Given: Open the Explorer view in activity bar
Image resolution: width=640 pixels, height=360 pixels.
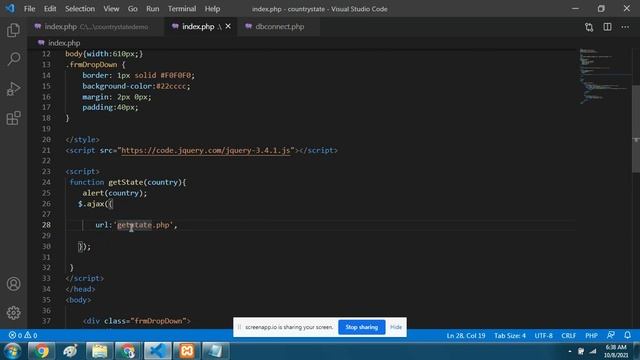Looking at the screenshot, I should click(x=13, y=30).
